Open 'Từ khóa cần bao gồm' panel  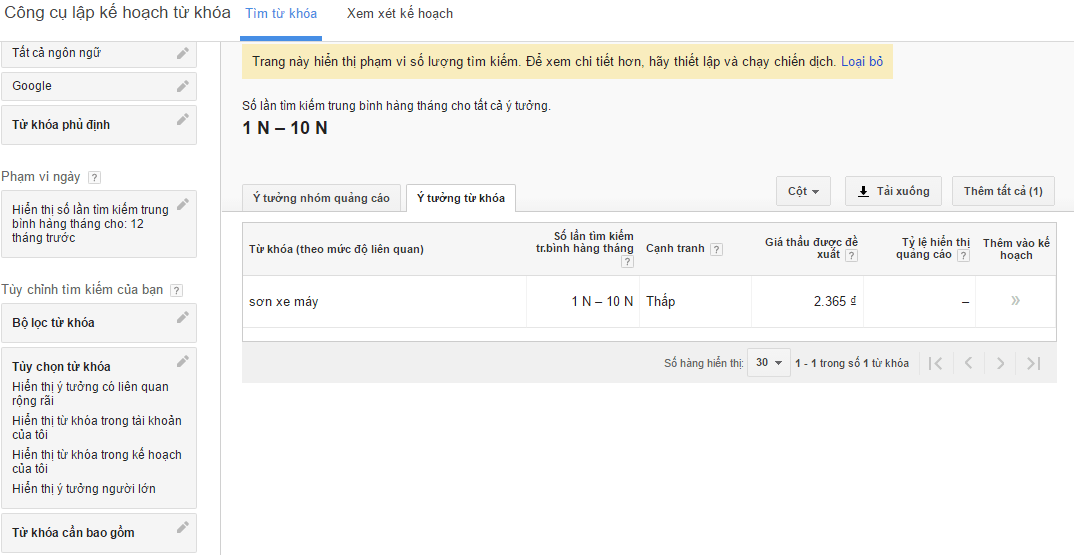[99, 532]
